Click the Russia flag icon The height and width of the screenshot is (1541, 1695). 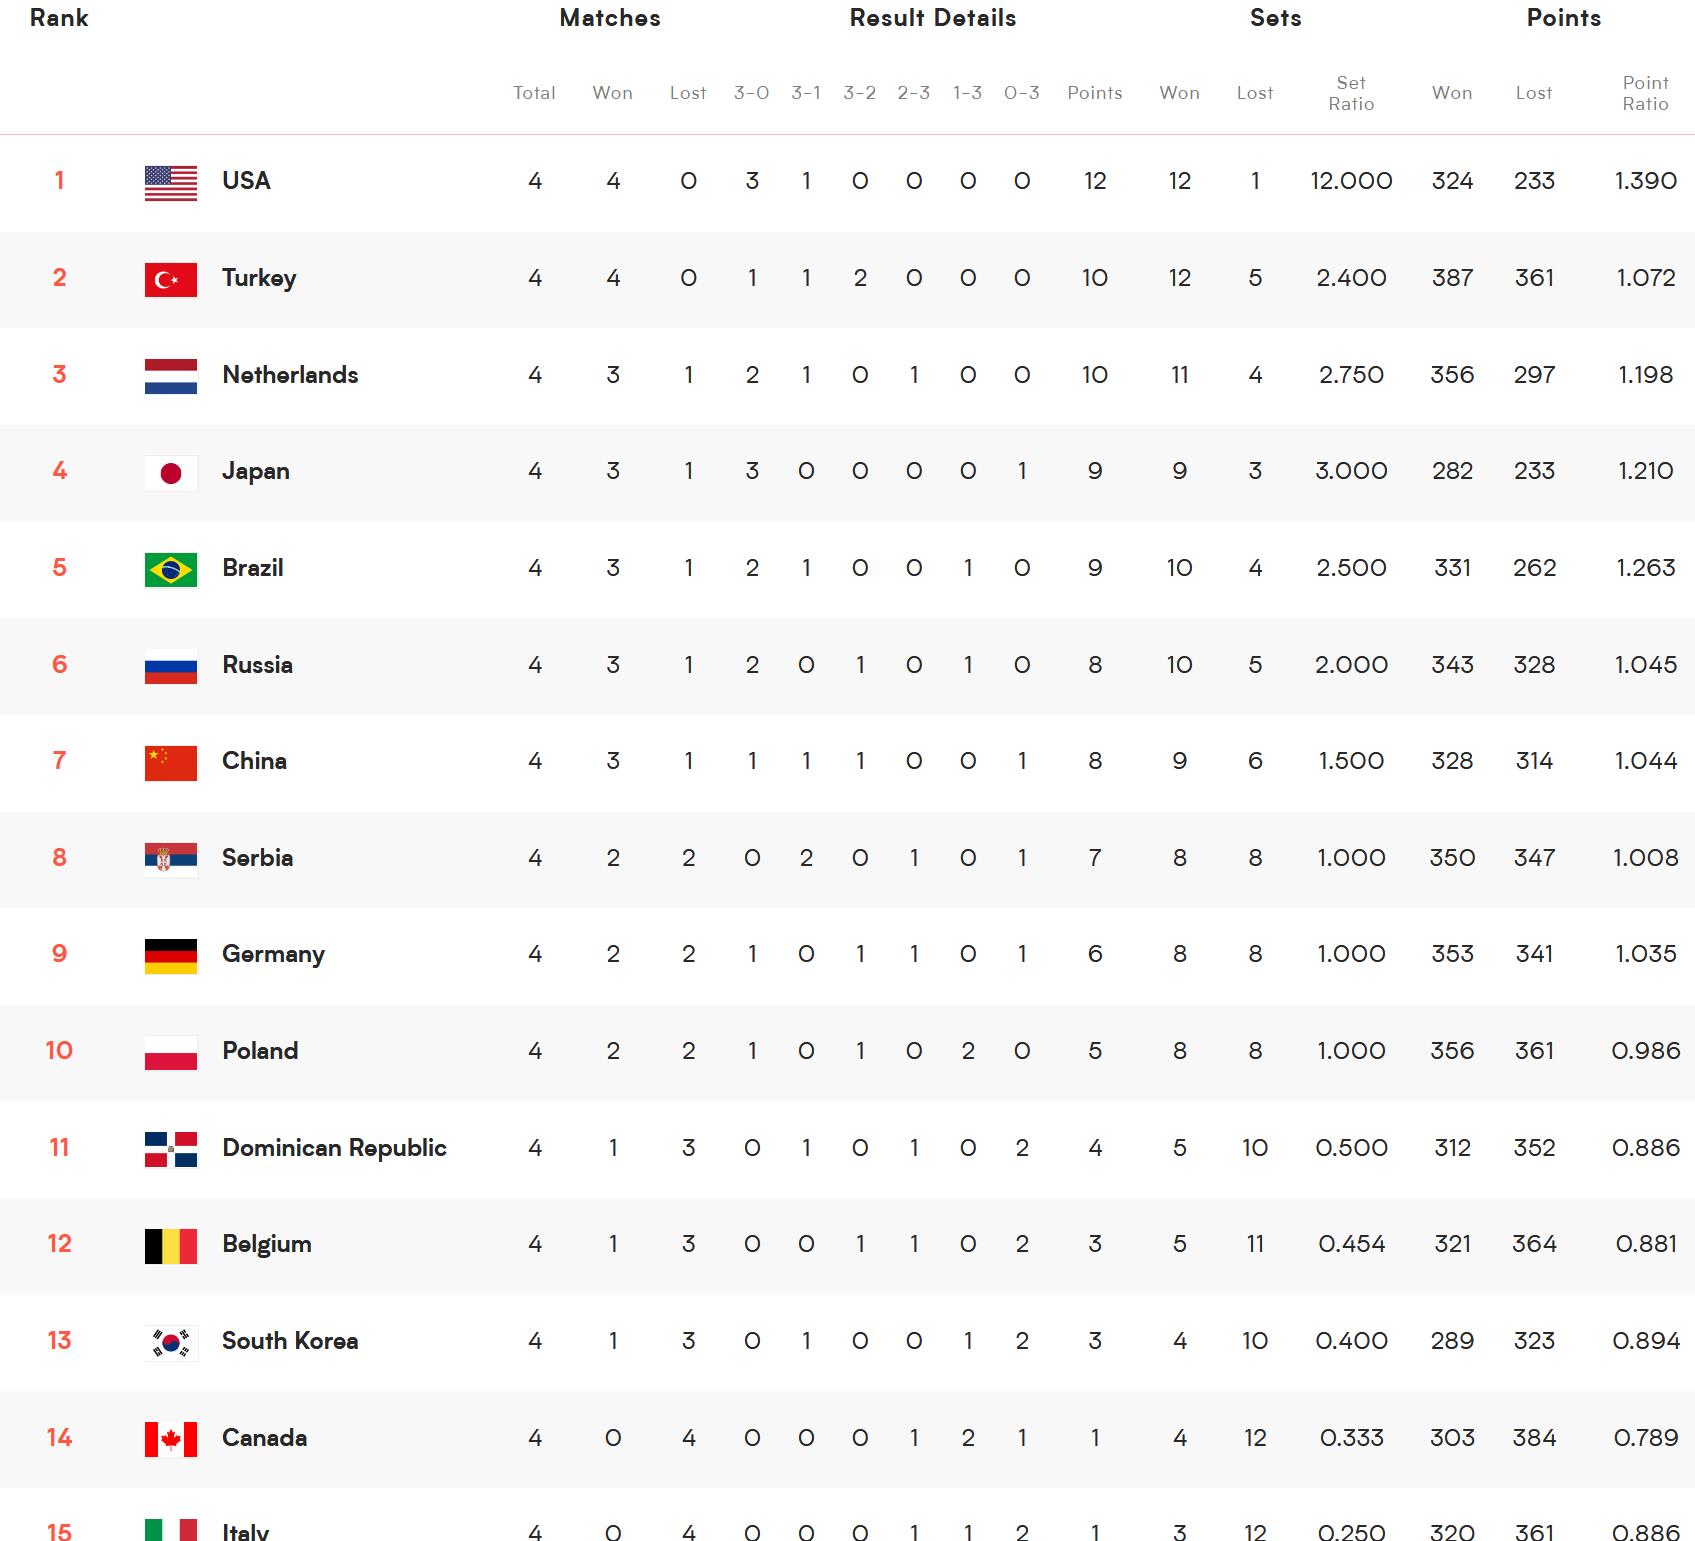(x=171, y=666)
